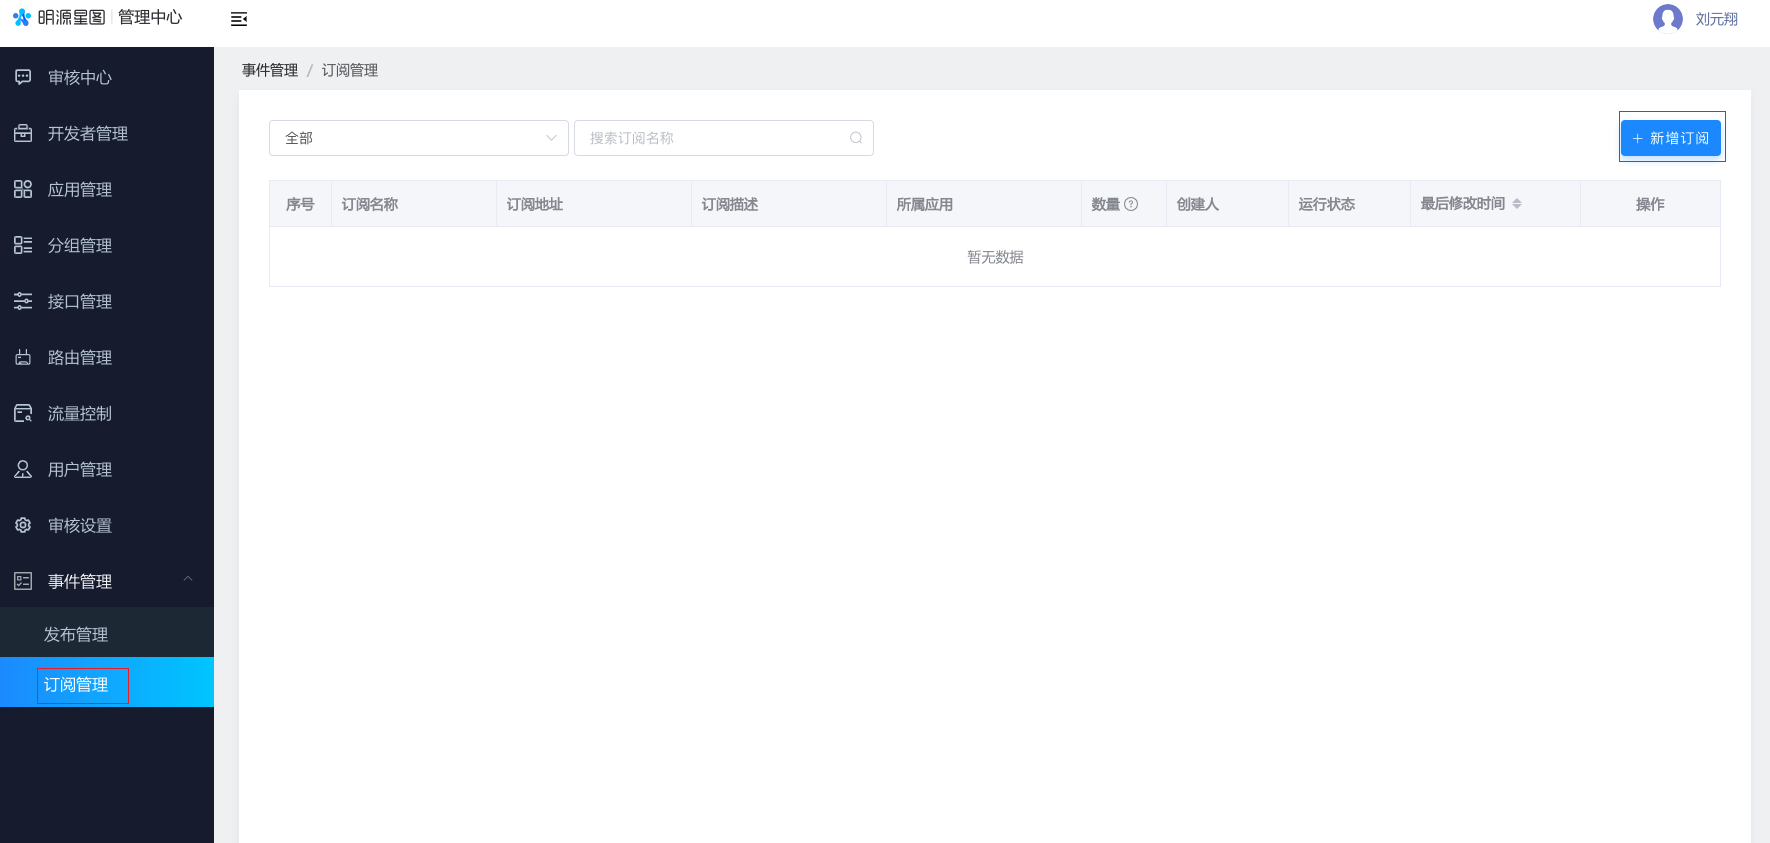Collapse the sidebar with the menu fold icon
The height and width of the screenshot is (843, 1770).
point(239,19)
